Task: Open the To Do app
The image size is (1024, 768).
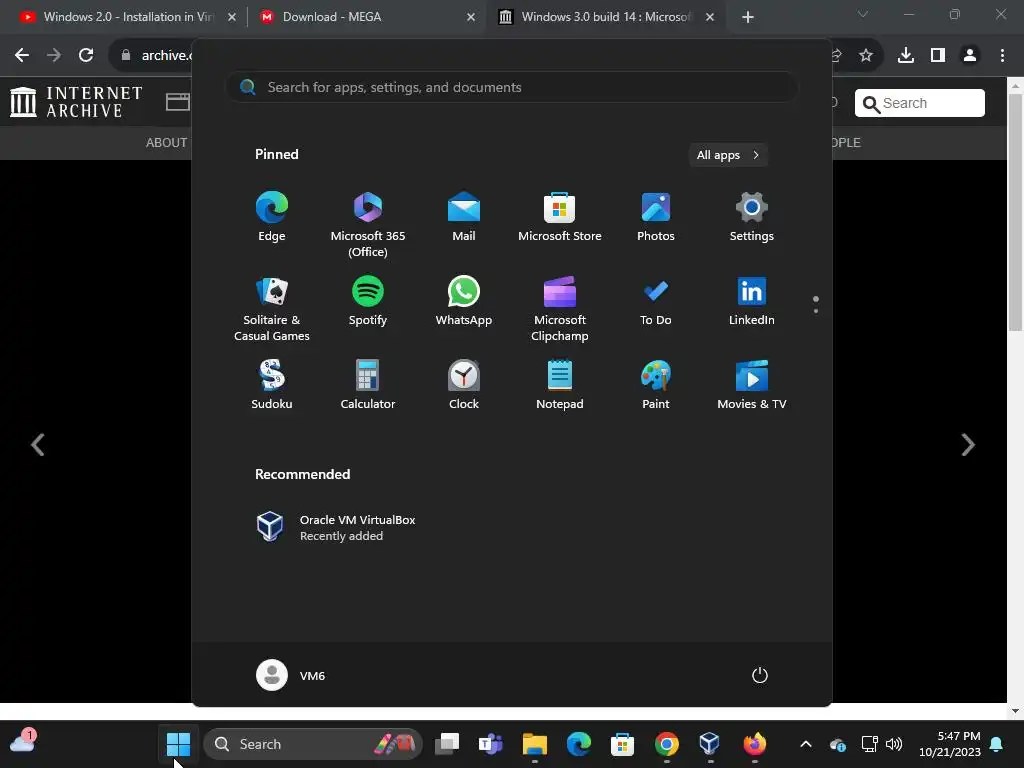Action: tap(656, 301)
